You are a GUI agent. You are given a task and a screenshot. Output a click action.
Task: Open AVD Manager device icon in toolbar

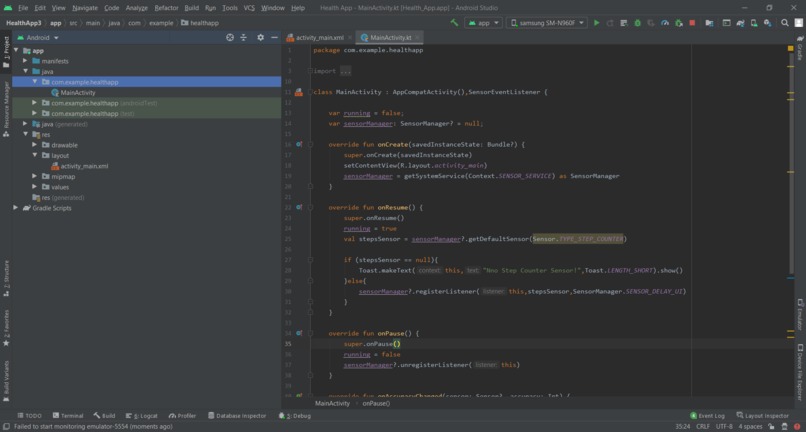click(754, 23)
